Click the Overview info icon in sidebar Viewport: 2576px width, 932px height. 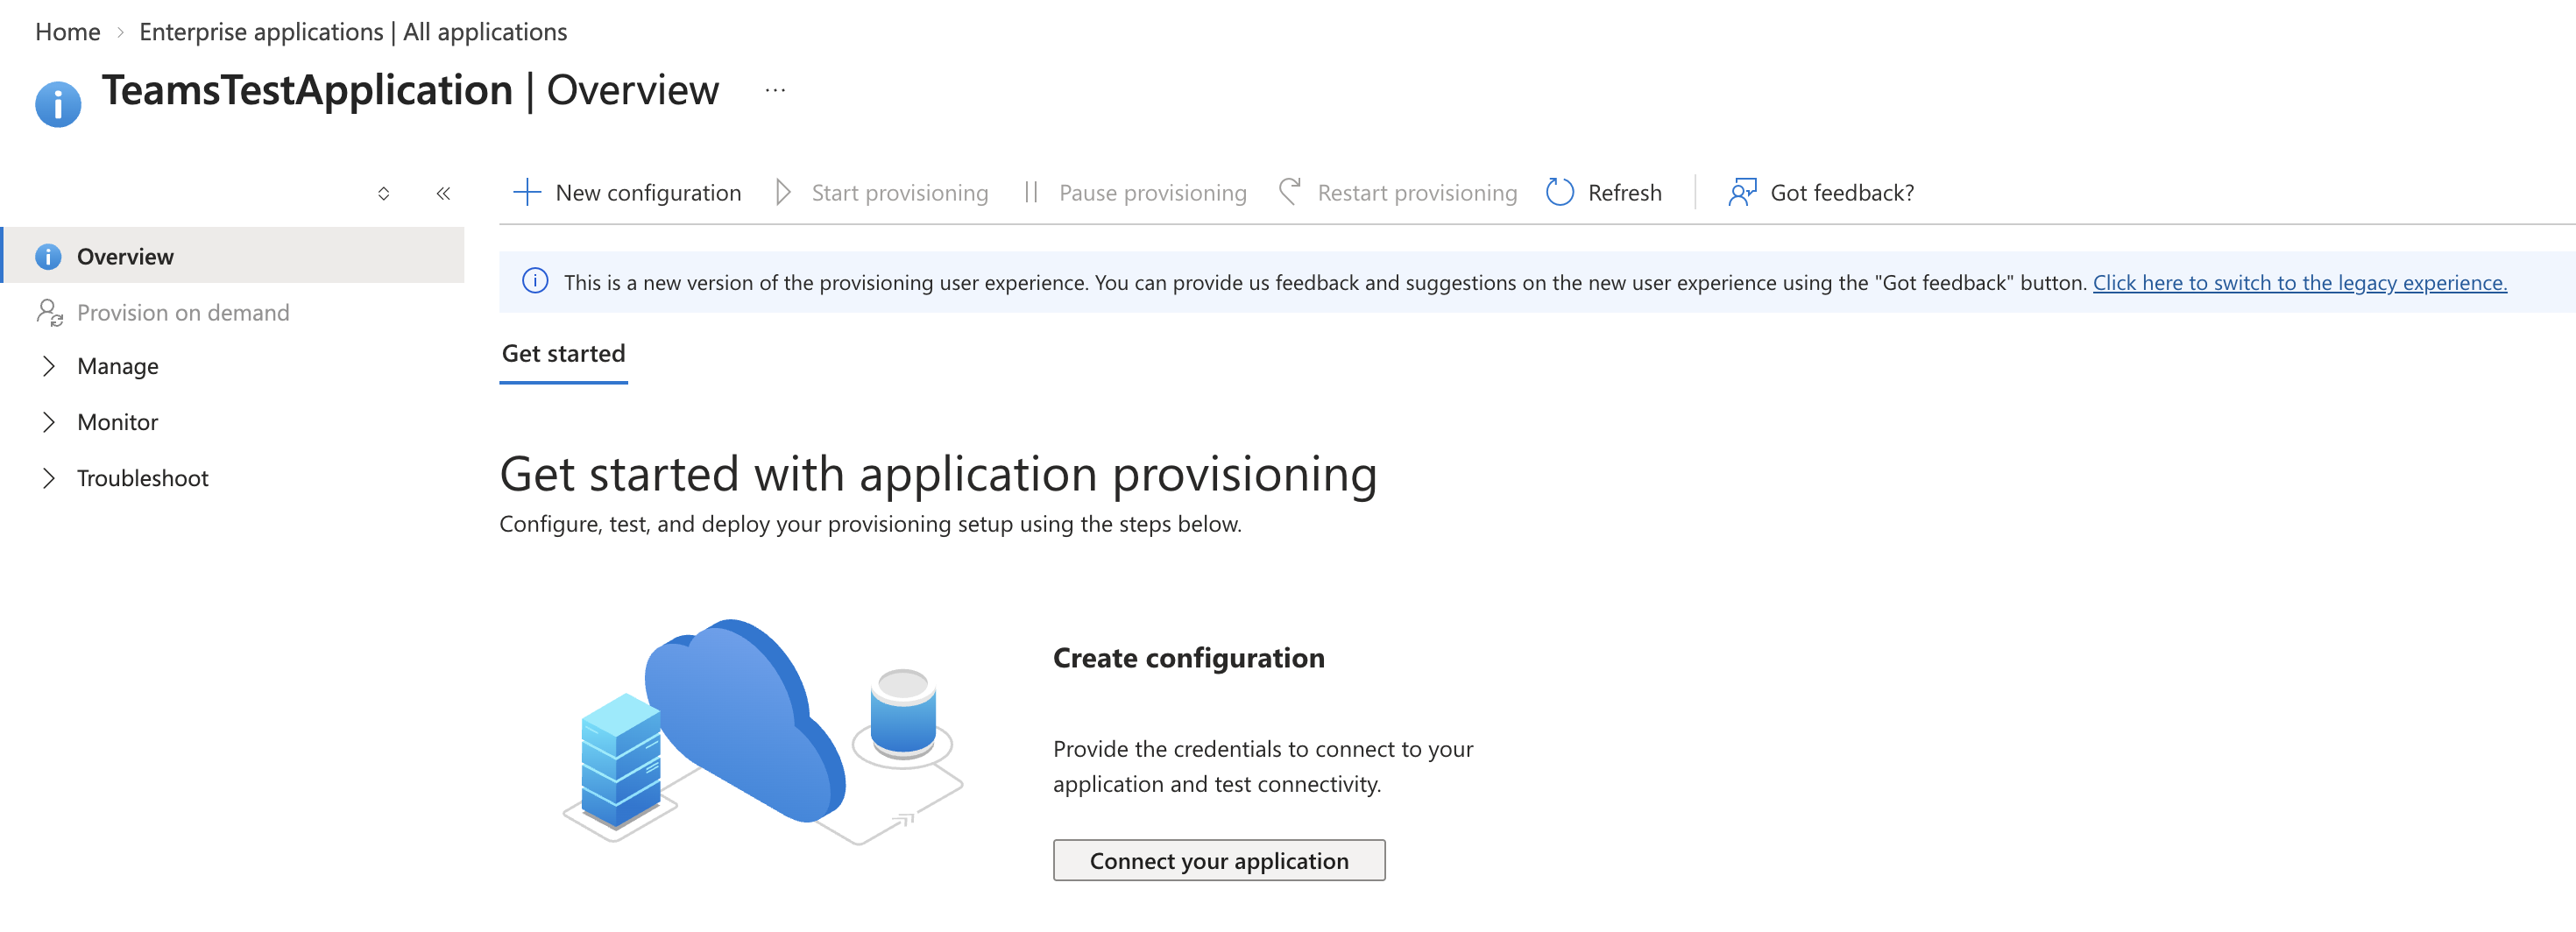click(x=48, y=257)
